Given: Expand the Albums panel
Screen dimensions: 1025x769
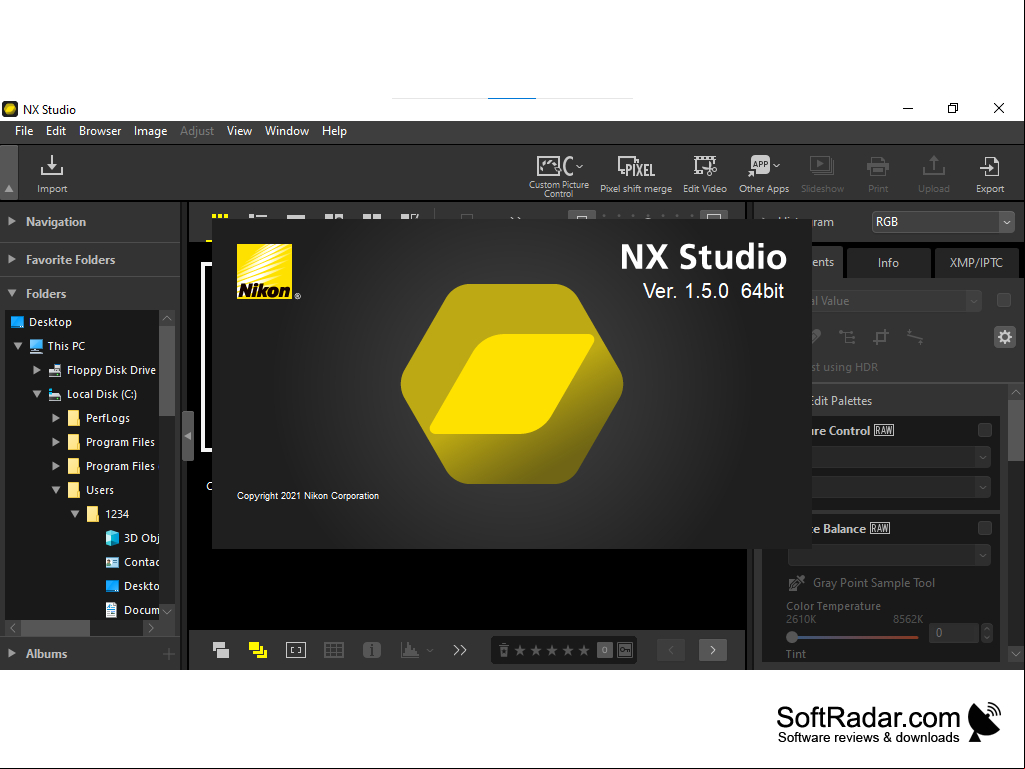Looking at the screenshot, I should pyautogui.click(x=12, y=653).
